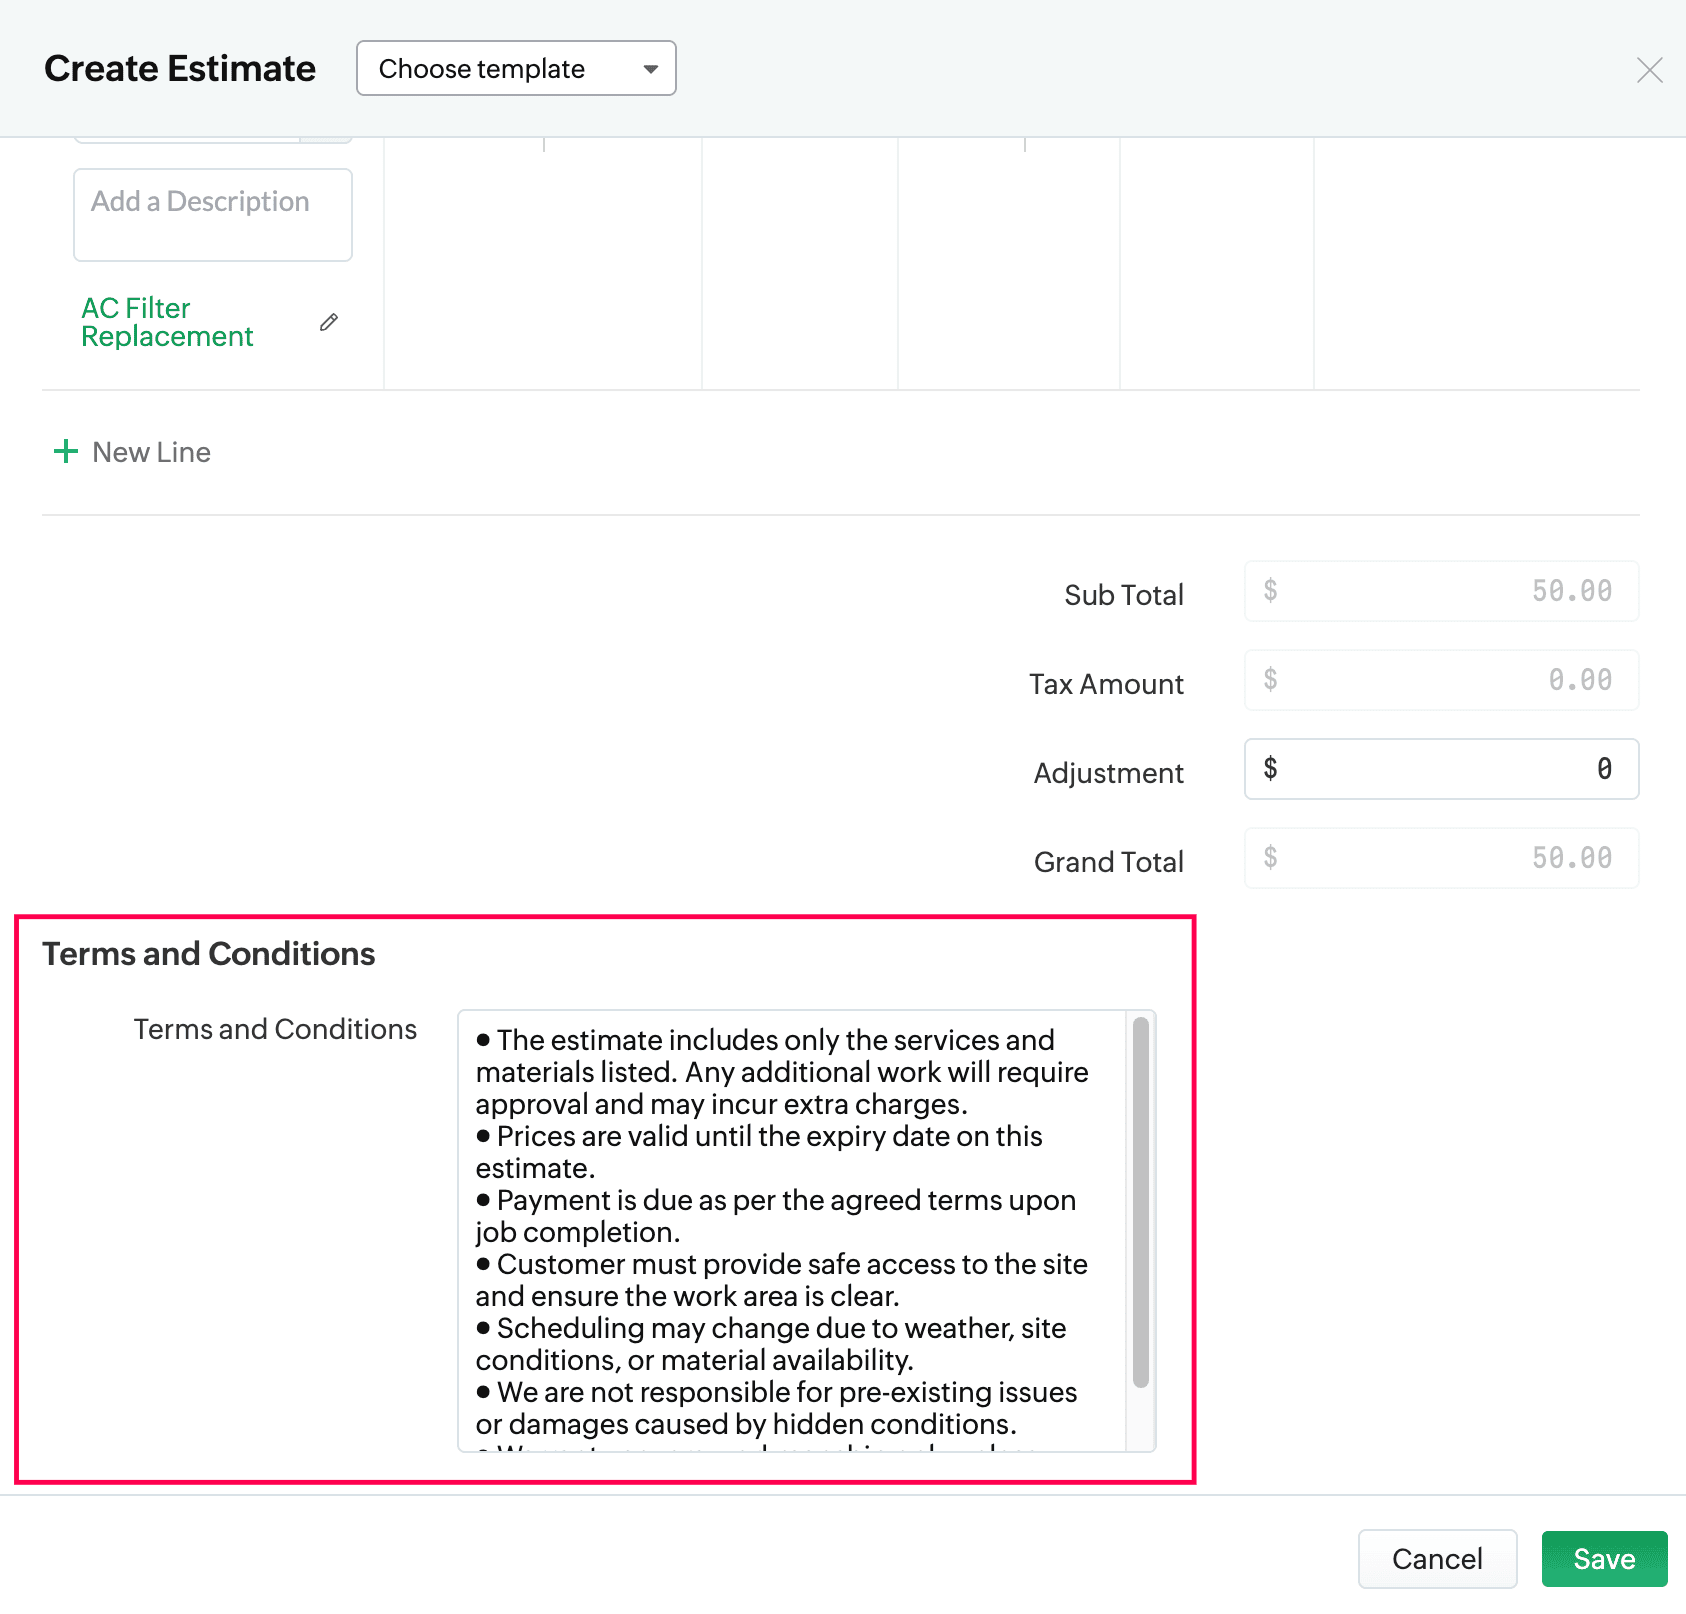Select the Tax Amount value field
Screen dimensions: 1686x1614
pos(1440,680)
